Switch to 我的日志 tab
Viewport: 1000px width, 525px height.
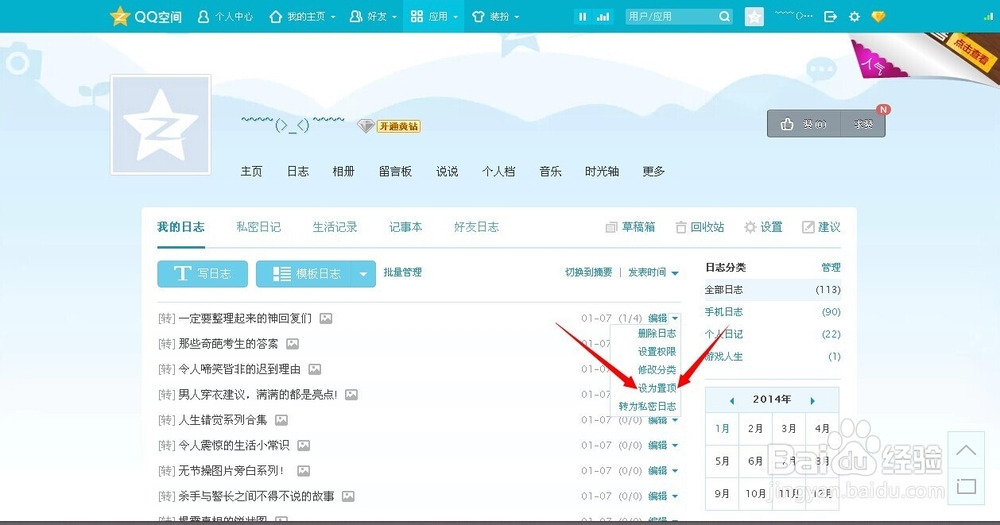(181, 227)
